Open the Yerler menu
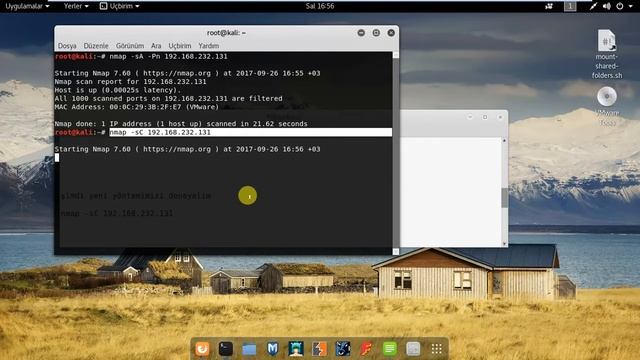This screenshot has height=360, width=640. tap(76, 6)
